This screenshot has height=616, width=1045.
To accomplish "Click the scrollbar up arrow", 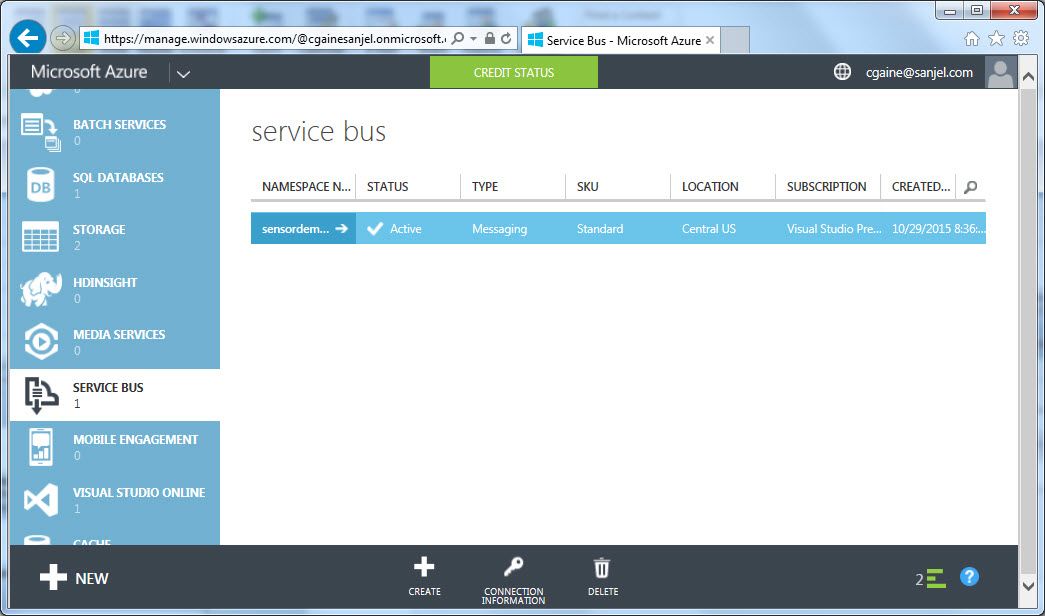I will click(x=1028, y=77).
